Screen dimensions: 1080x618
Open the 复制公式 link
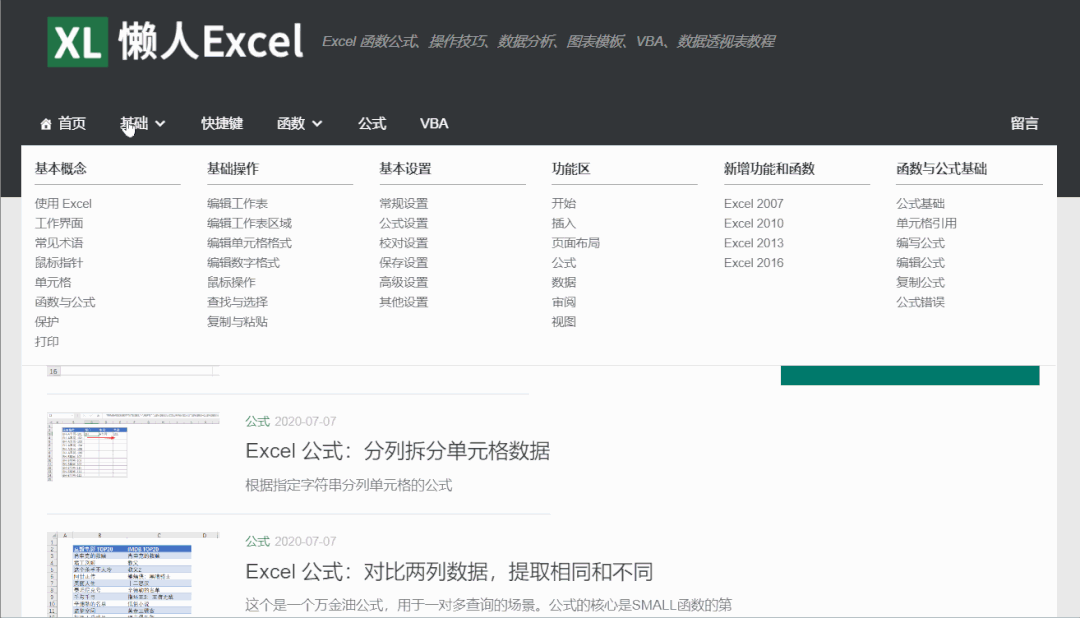920,282
